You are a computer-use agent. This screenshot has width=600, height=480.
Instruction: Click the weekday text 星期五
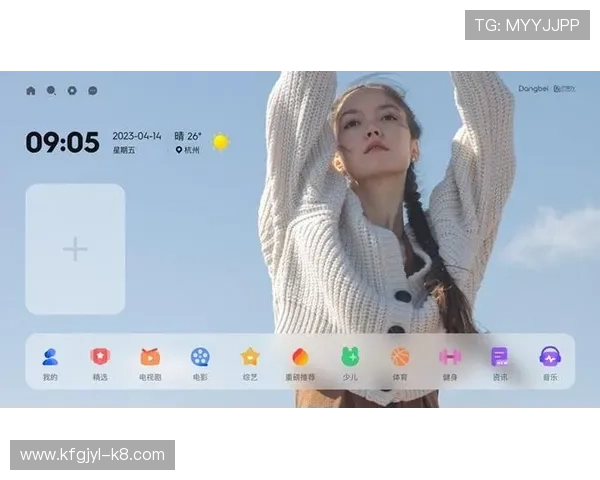click(124, 150)
